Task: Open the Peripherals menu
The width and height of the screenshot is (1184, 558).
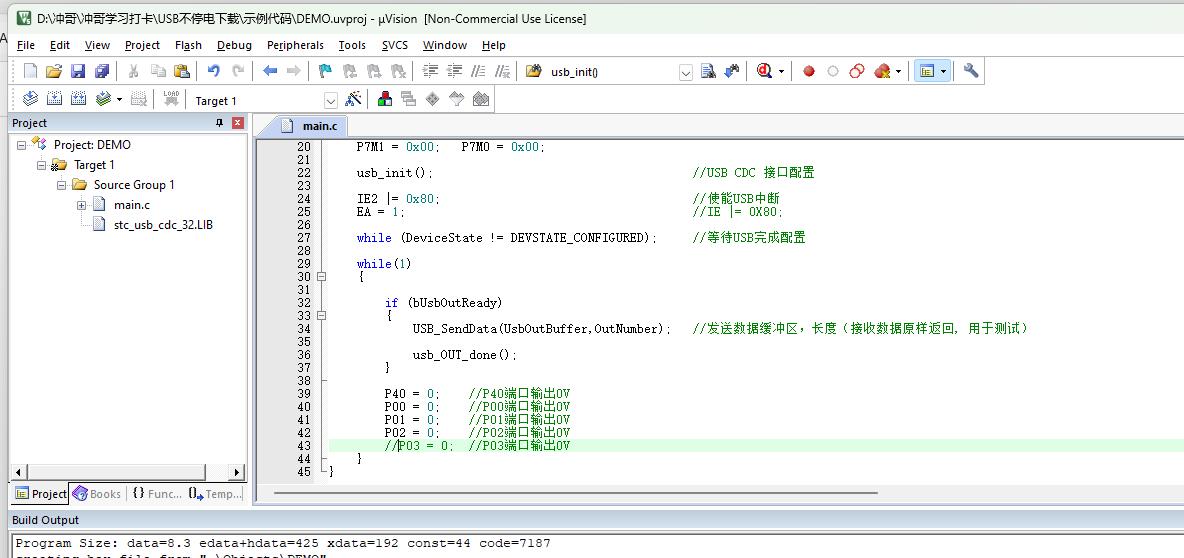Action: click(x=295, y=45)
